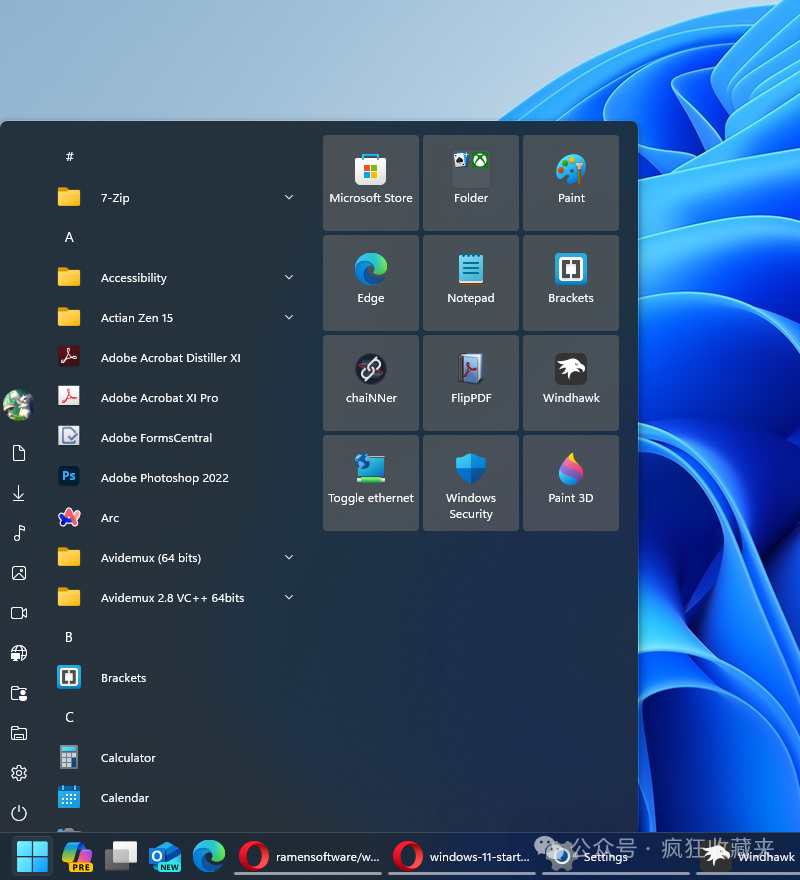This screenshot has height=880, width=800.
Task: Open chaiNNer from the pinned tiles
Action: [x=370, y=383]
